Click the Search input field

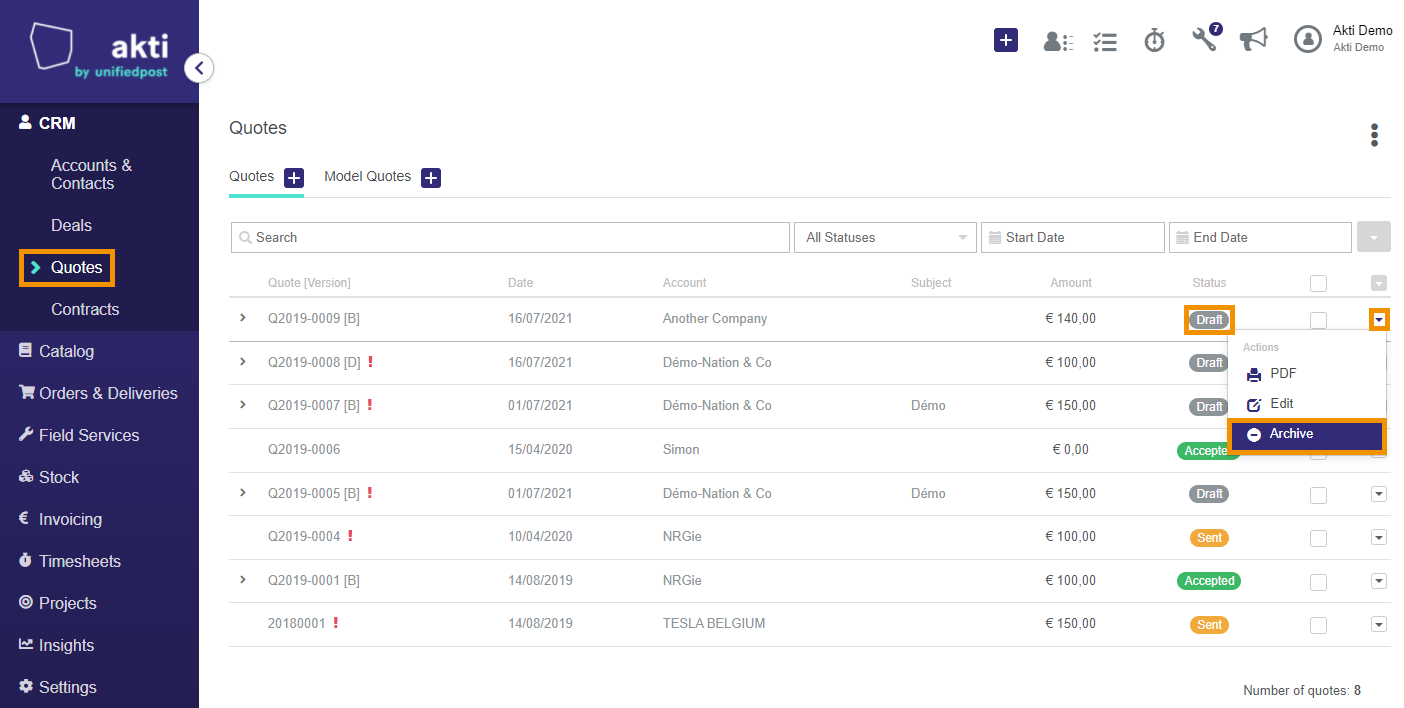510,237
